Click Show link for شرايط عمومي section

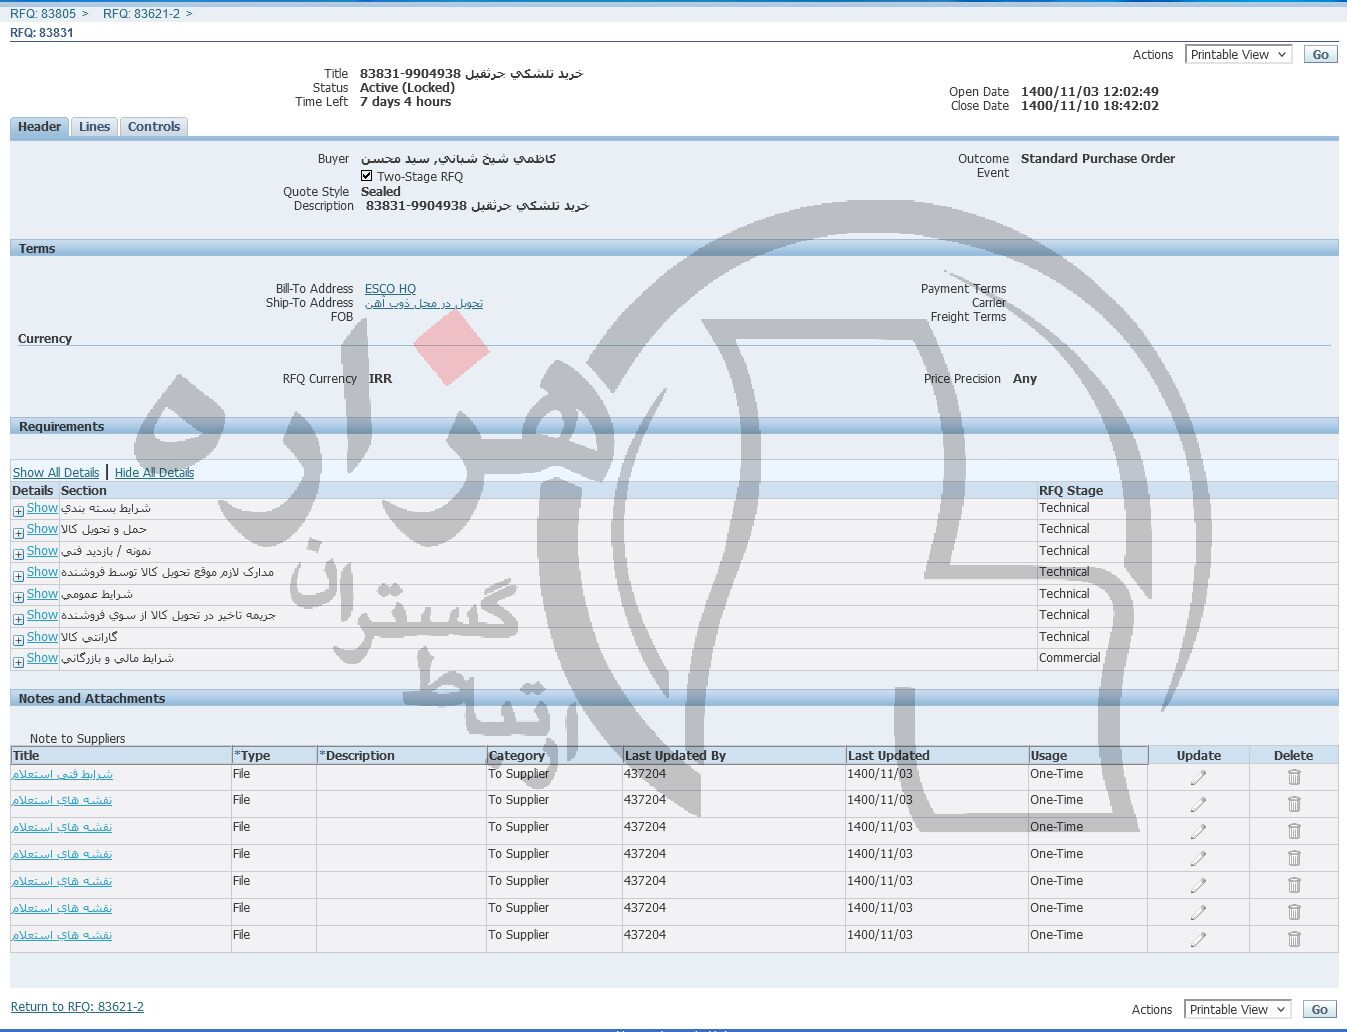[42, 594]
